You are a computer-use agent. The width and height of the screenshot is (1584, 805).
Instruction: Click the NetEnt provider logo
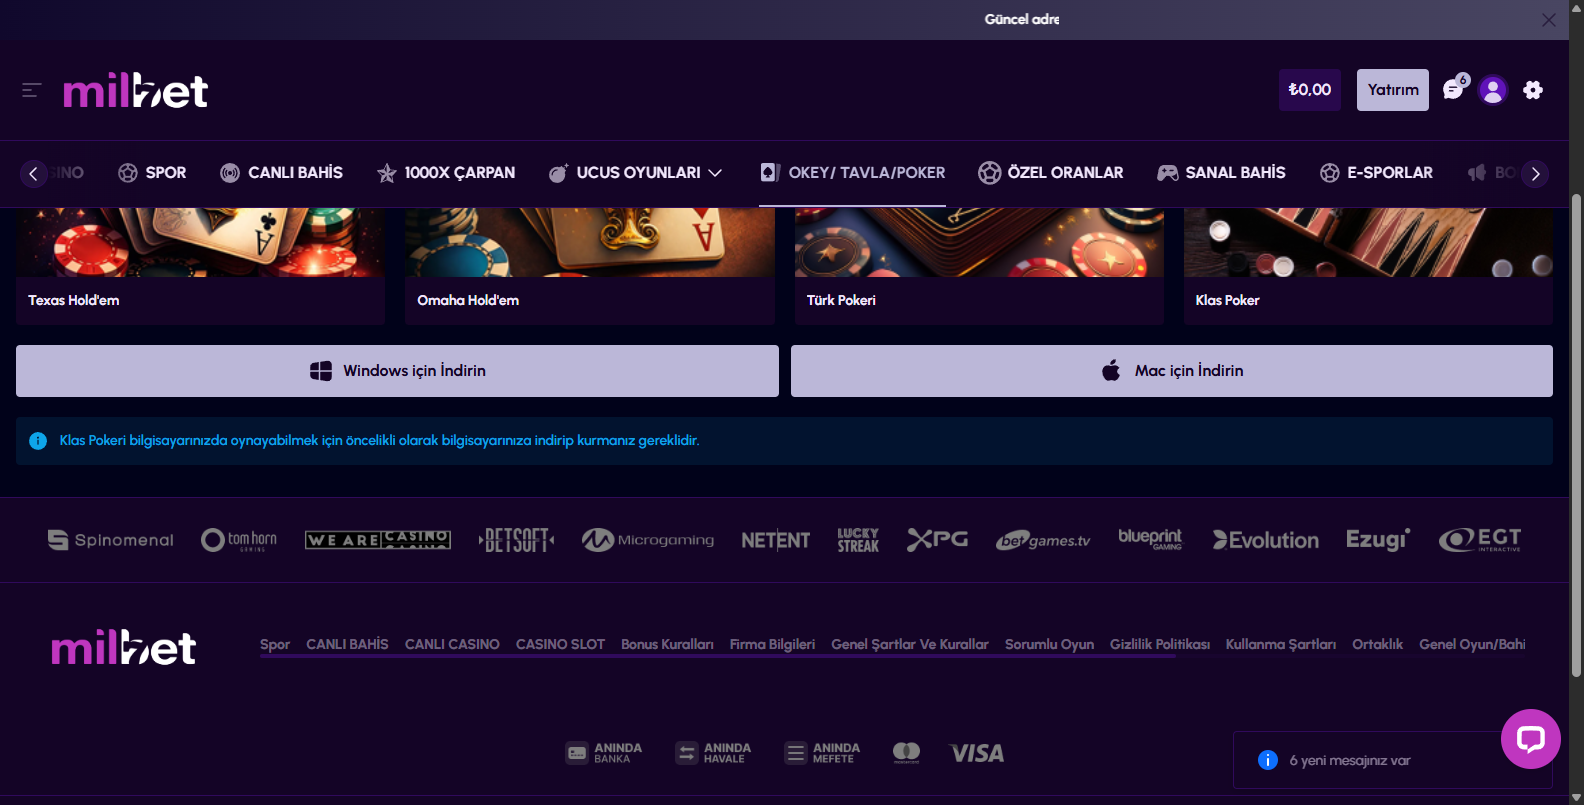point(776,540)
